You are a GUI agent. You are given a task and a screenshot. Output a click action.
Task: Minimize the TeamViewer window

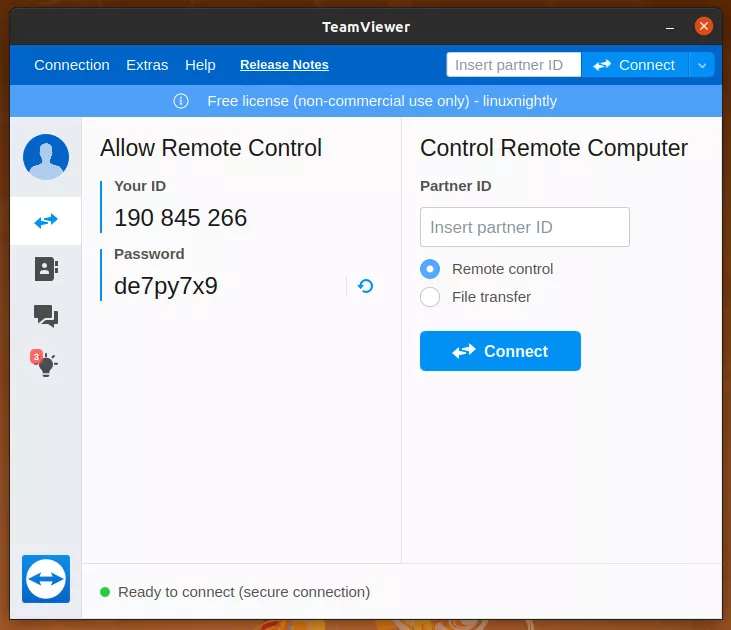(x=670, y=27)
